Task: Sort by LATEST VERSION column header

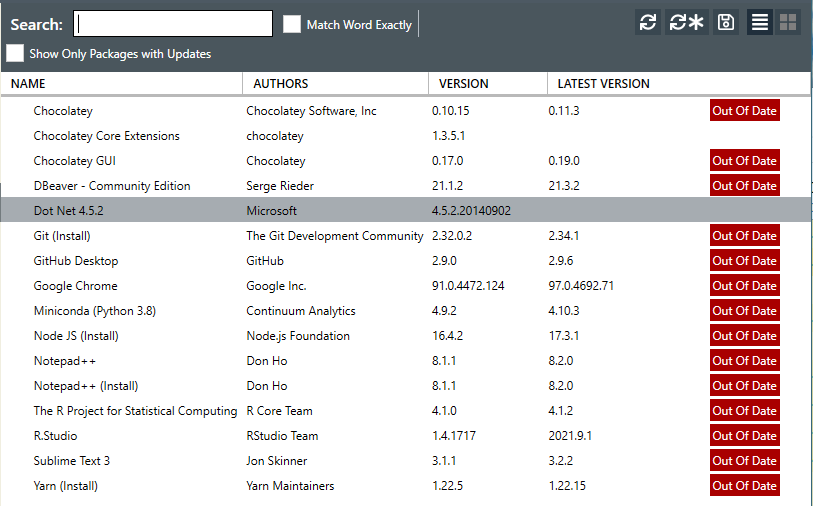Action: (x=604, y=83)
